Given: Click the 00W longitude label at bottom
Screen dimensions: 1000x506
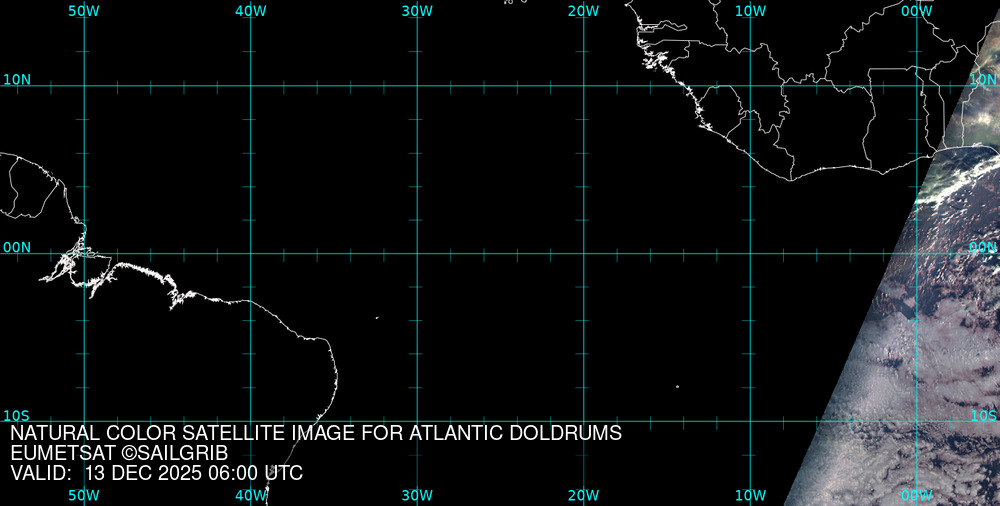Looking at the screenshot, I should coord(916,495).
